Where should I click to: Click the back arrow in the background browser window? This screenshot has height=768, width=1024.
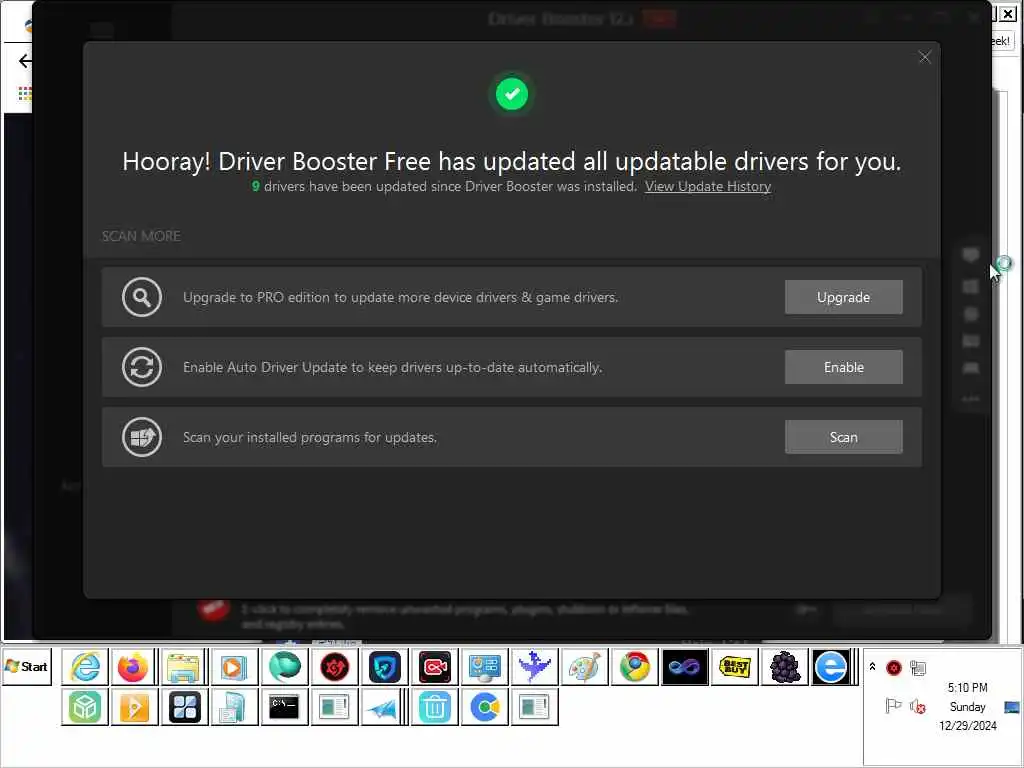click(x=25, y=61)
